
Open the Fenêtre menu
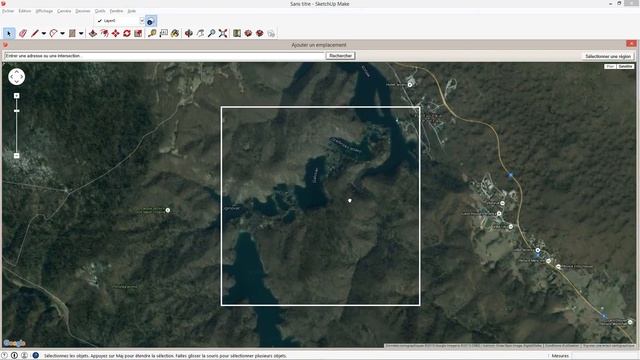tap(116, 11)
